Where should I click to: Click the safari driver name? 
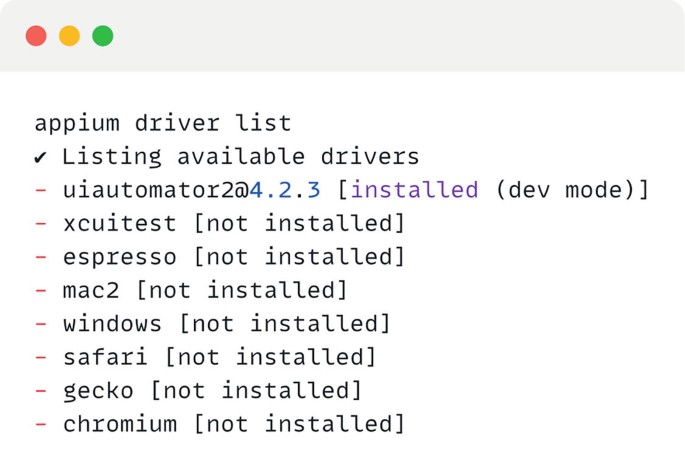105,357
